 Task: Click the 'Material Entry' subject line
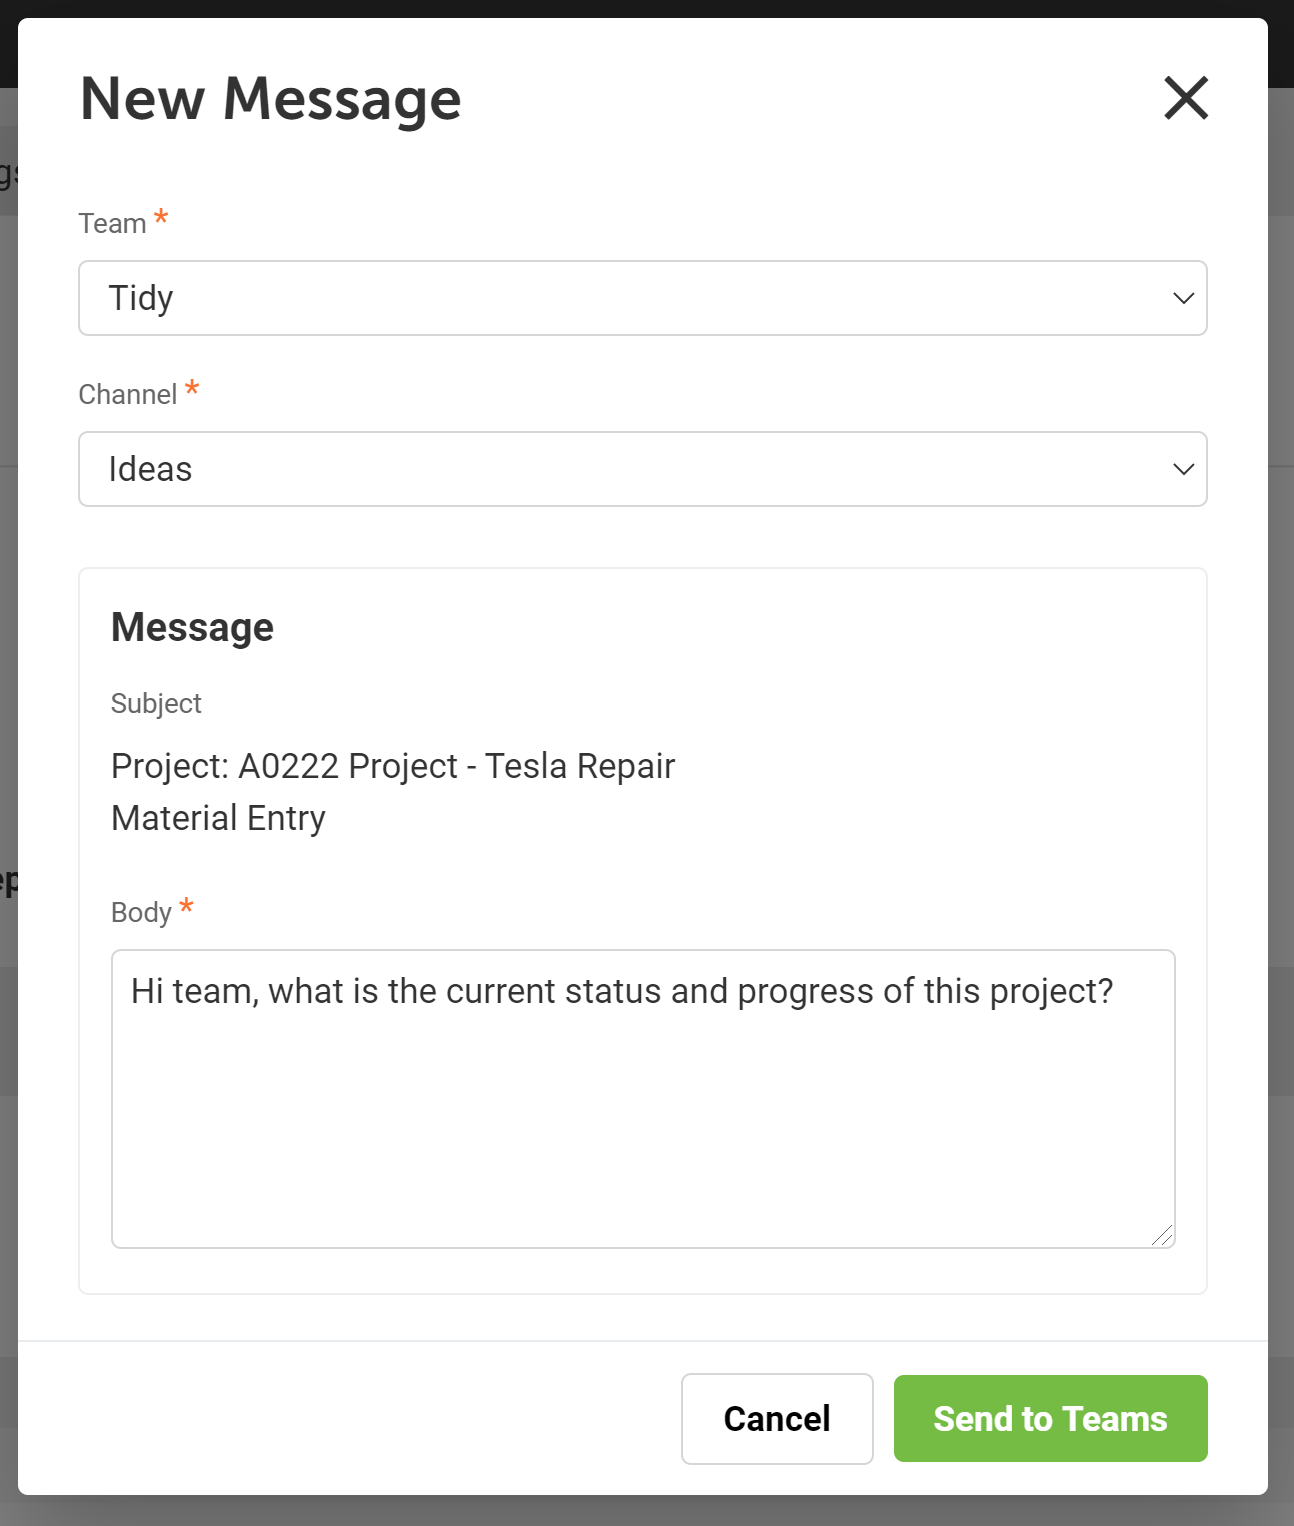coord(218,818)
